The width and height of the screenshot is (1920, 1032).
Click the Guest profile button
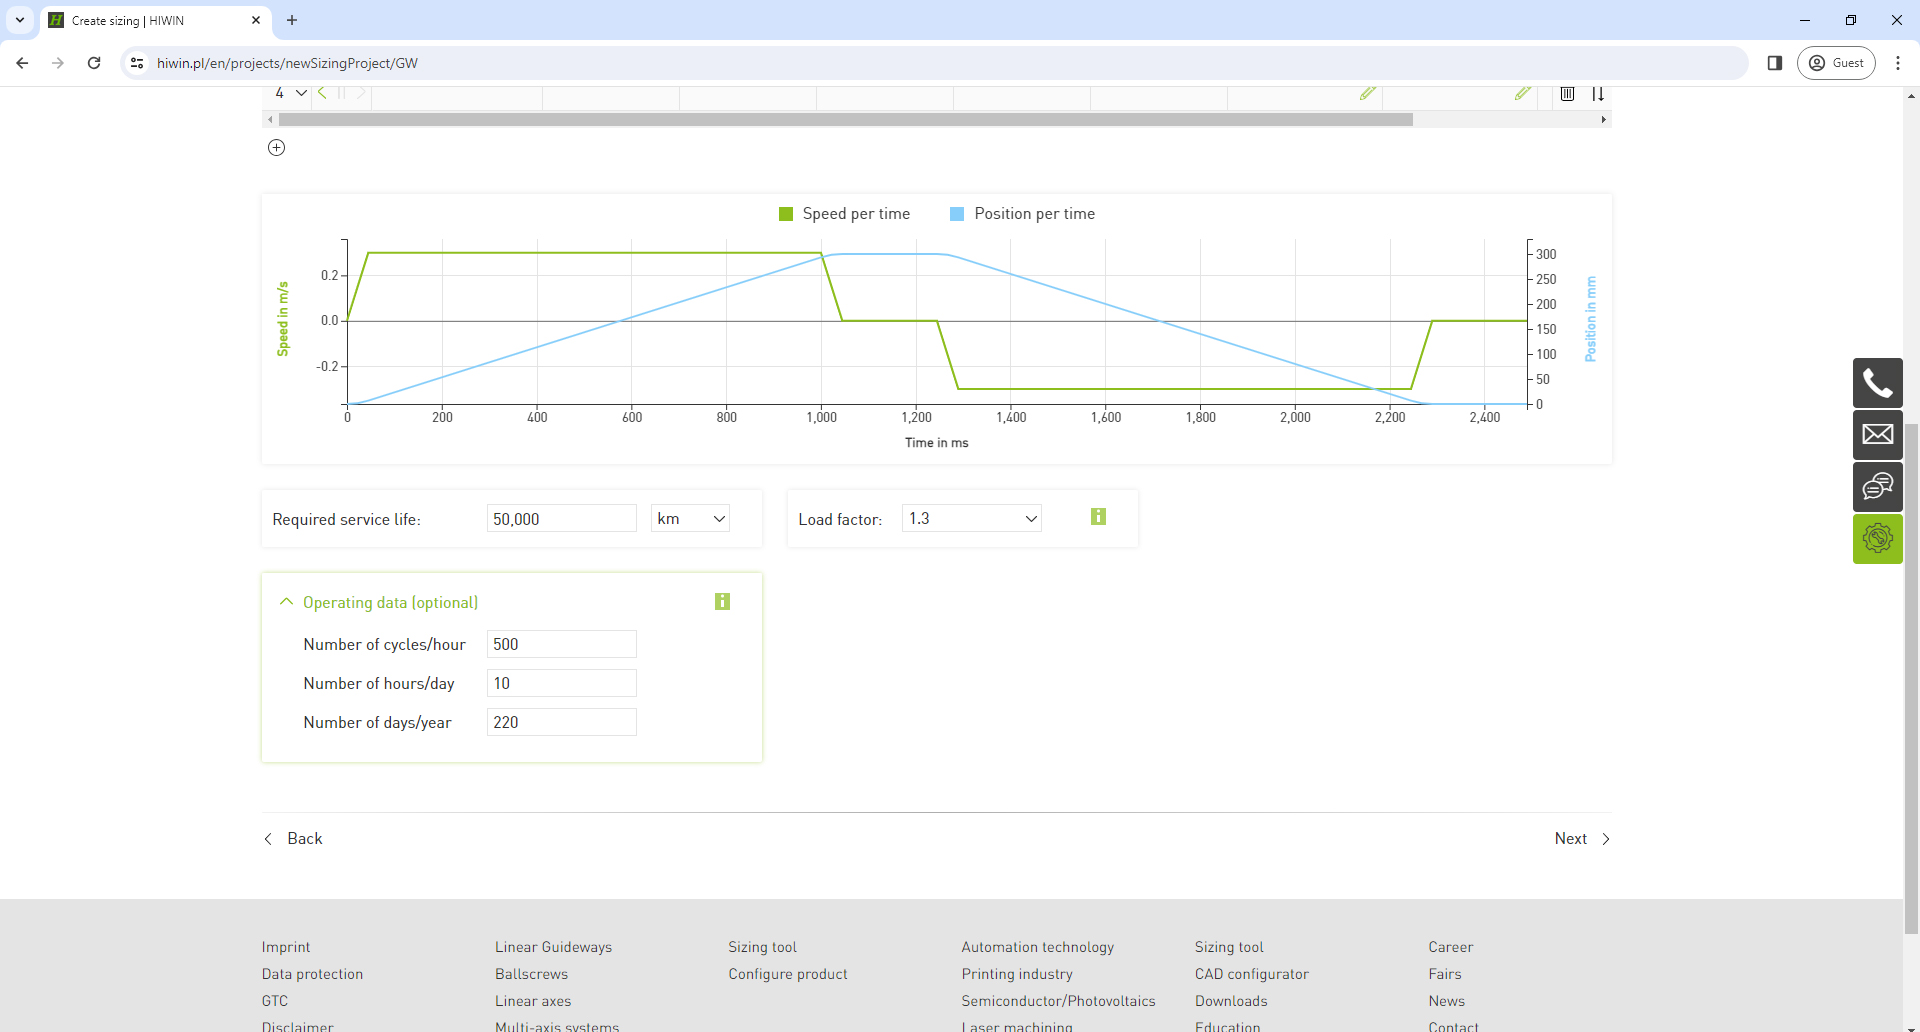(1836, 63)
